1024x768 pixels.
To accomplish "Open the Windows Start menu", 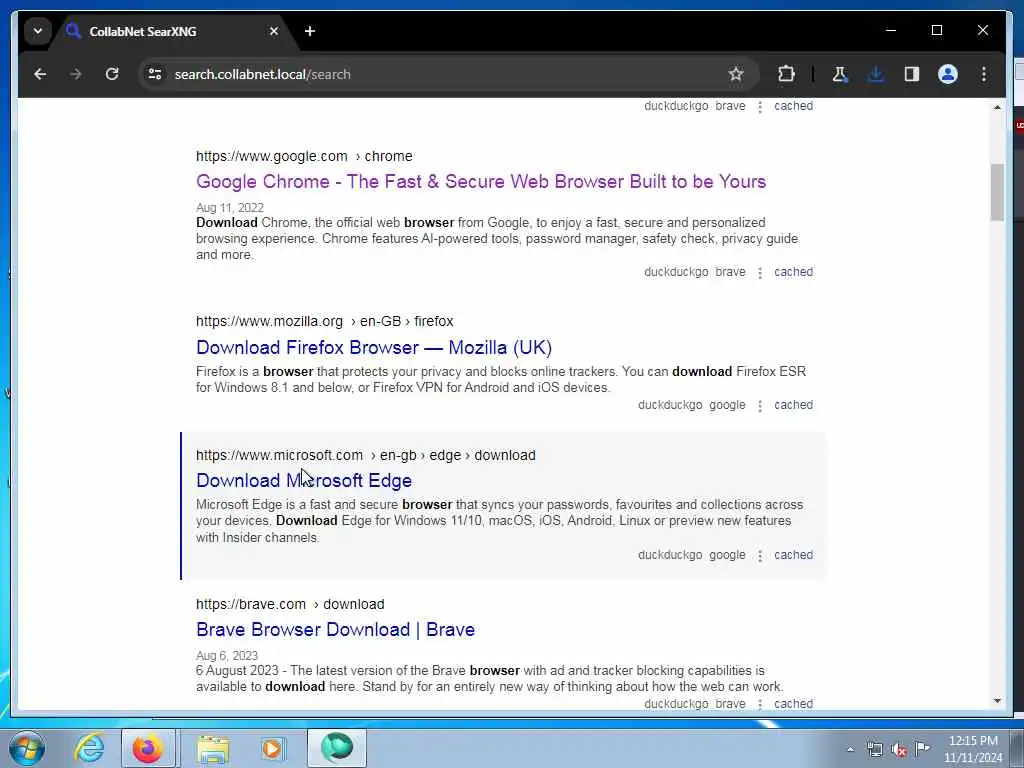I will click(x=27, y=748).
